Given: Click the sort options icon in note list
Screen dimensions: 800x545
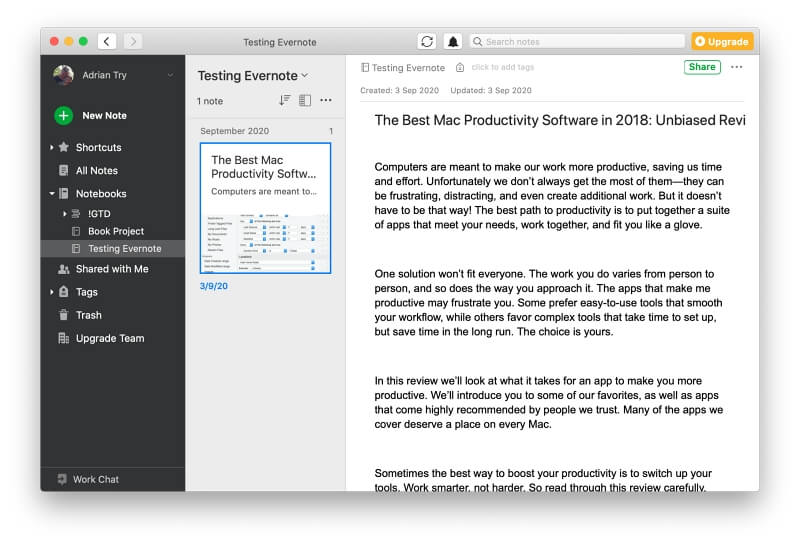Looking at the screenshot, I should click(x=285, y=100).
